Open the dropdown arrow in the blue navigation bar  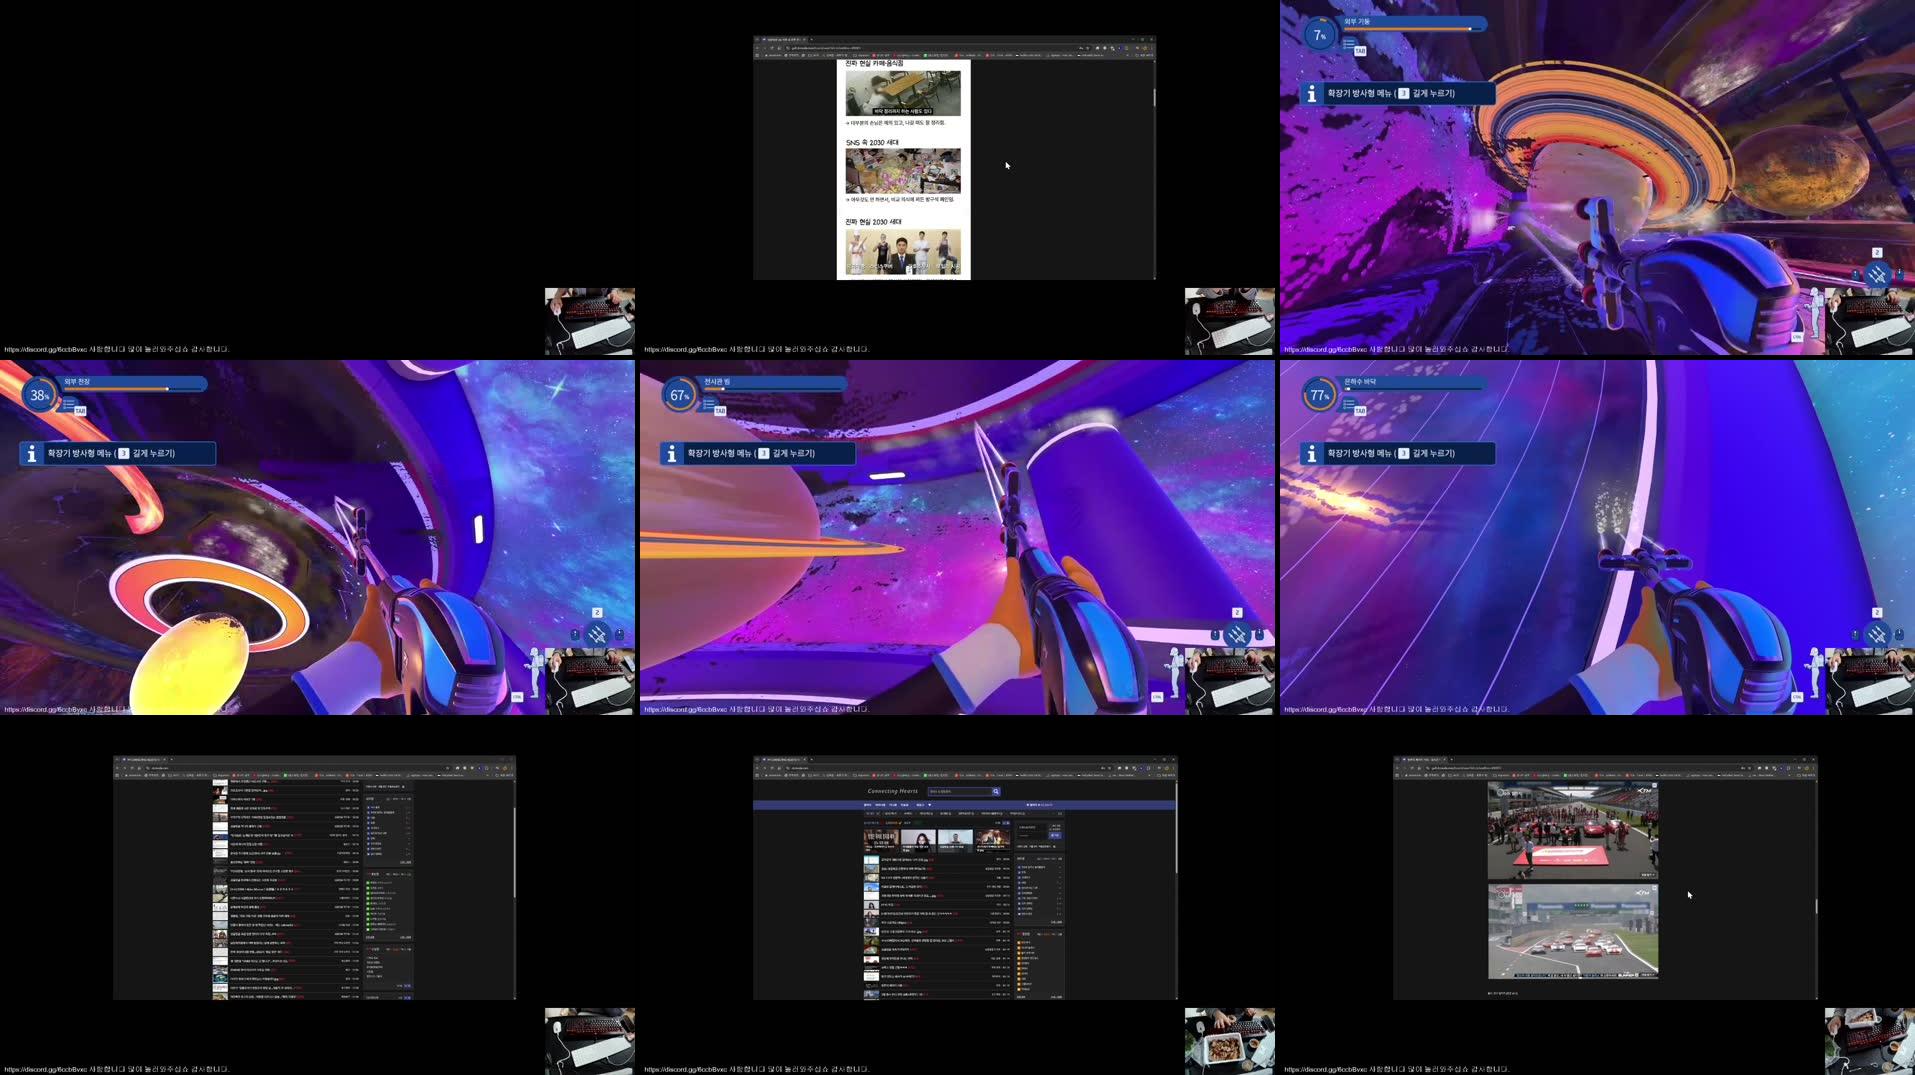pyautogui.click(x=930, y=805)
